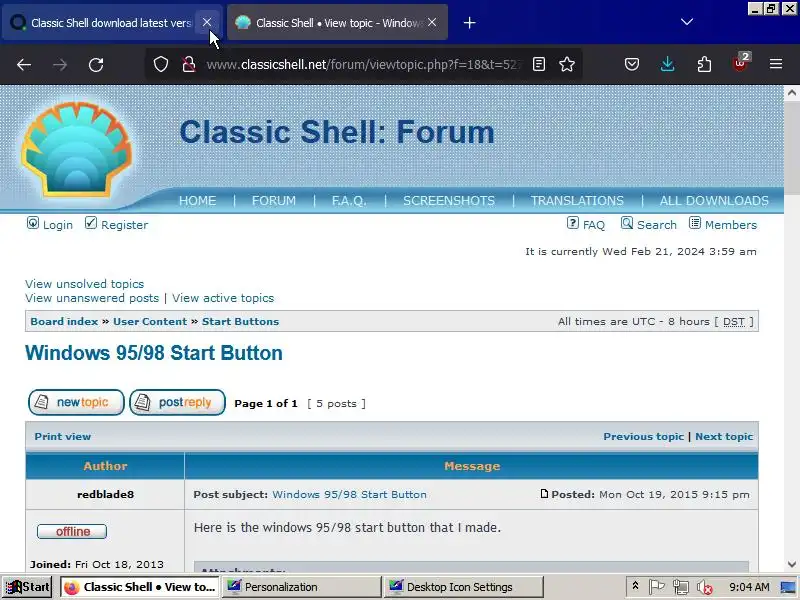
Task: Go to Start Buttons breadcrumb
Action: (240, 321)
